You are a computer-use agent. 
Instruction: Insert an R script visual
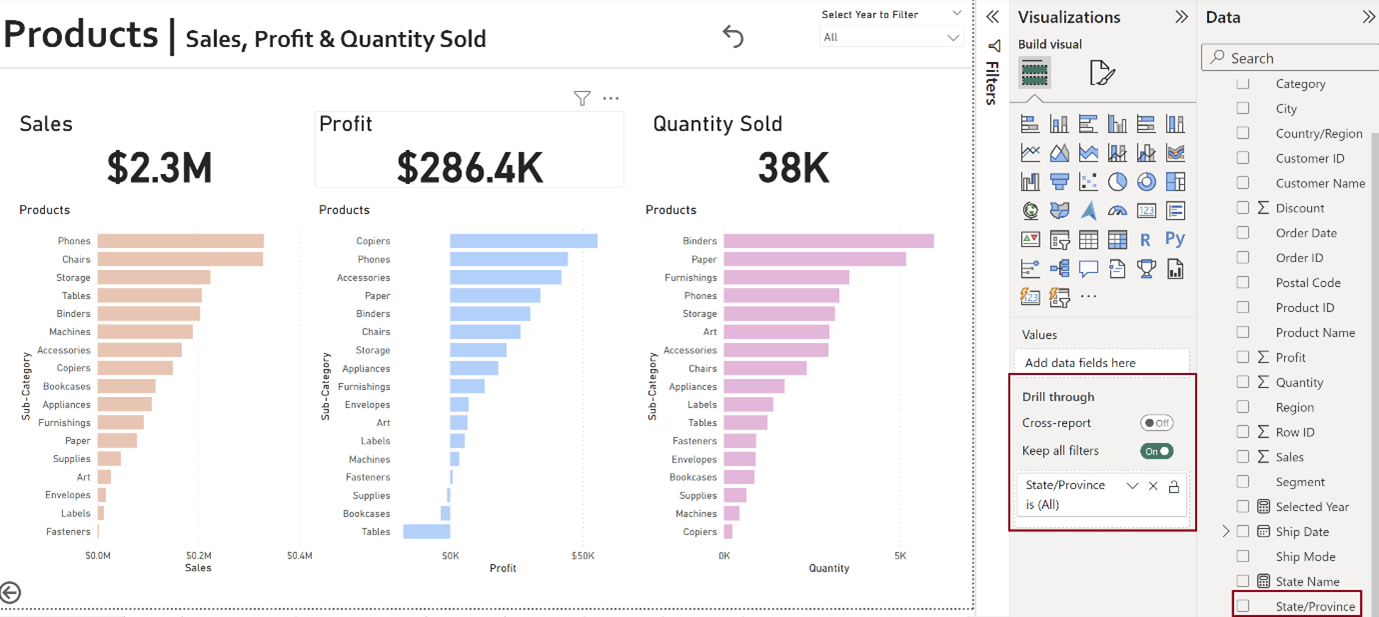click(1146, 240)
